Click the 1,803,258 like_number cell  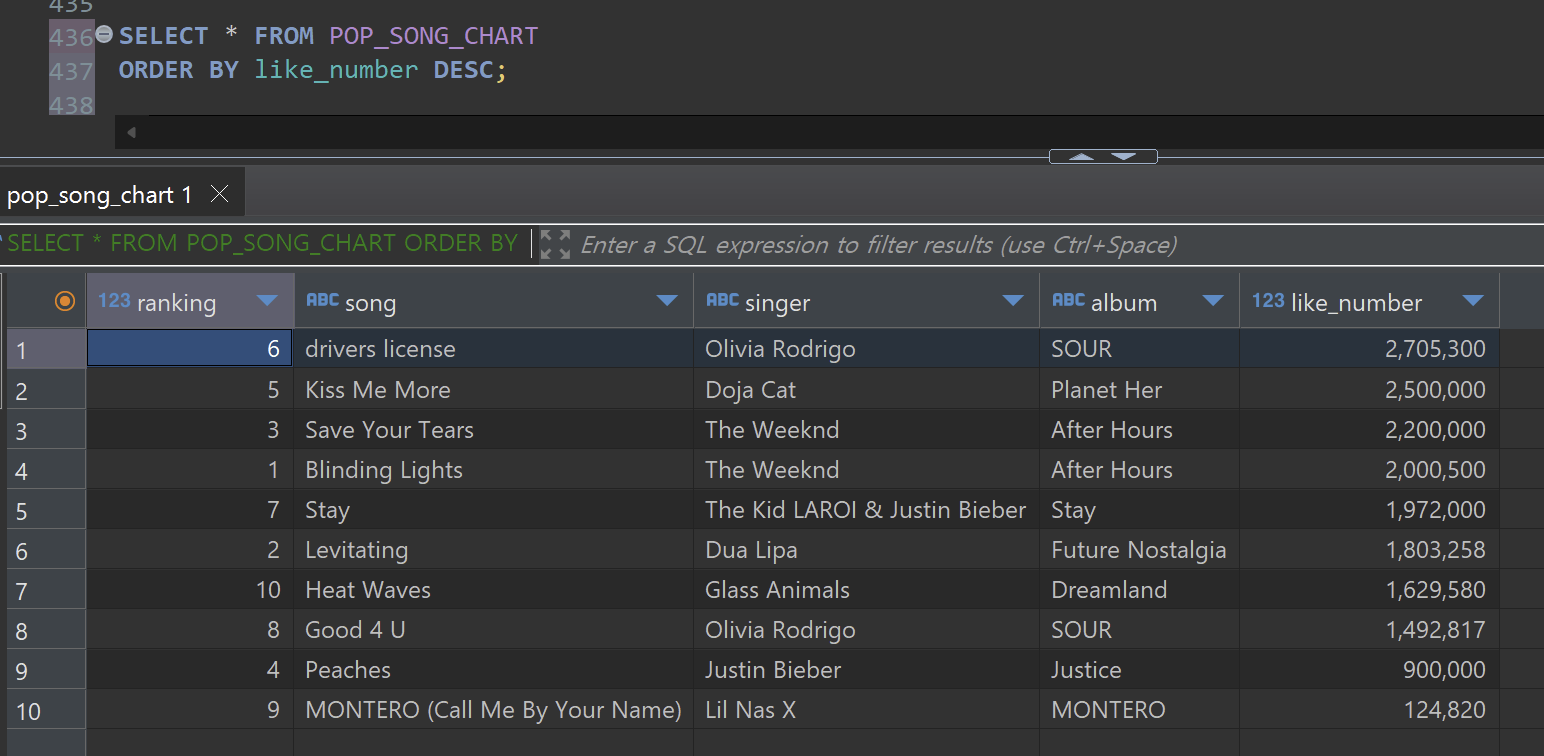click(1369, 549)
